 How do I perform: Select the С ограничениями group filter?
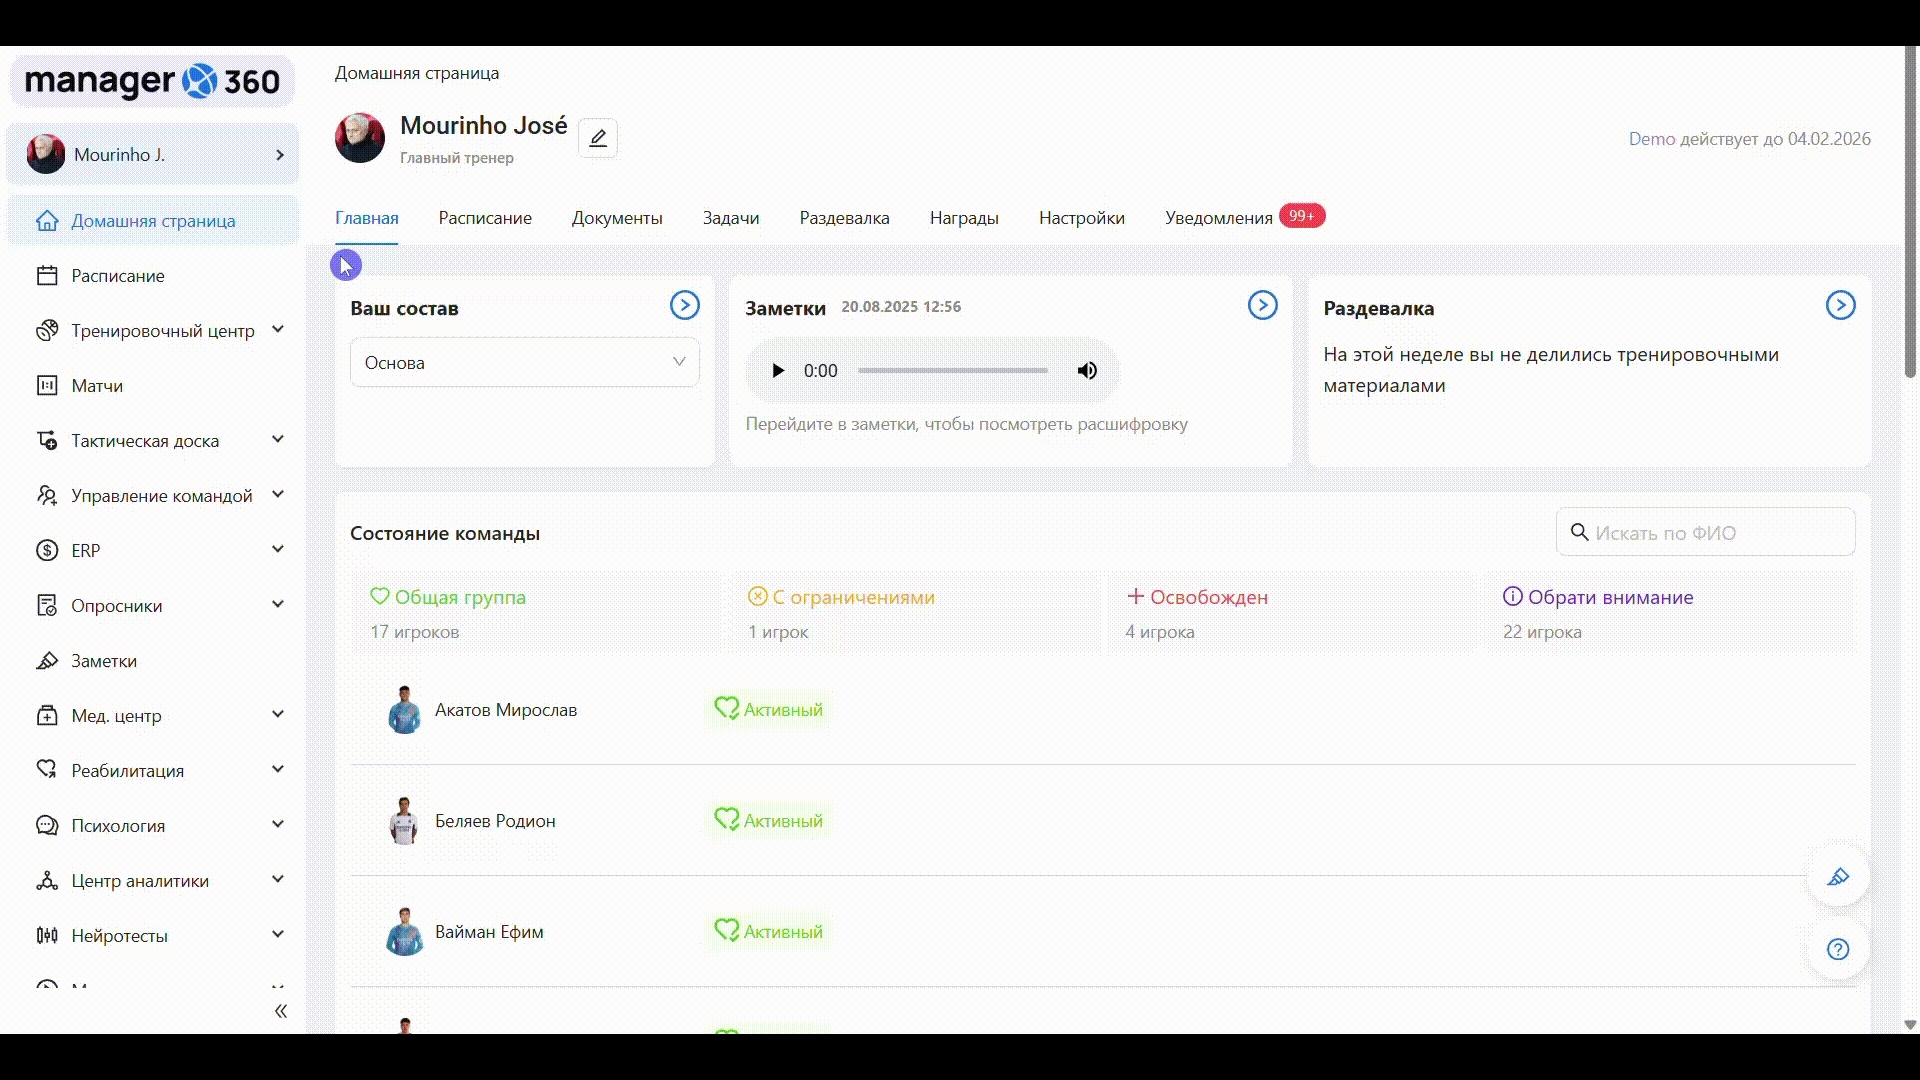852,598
